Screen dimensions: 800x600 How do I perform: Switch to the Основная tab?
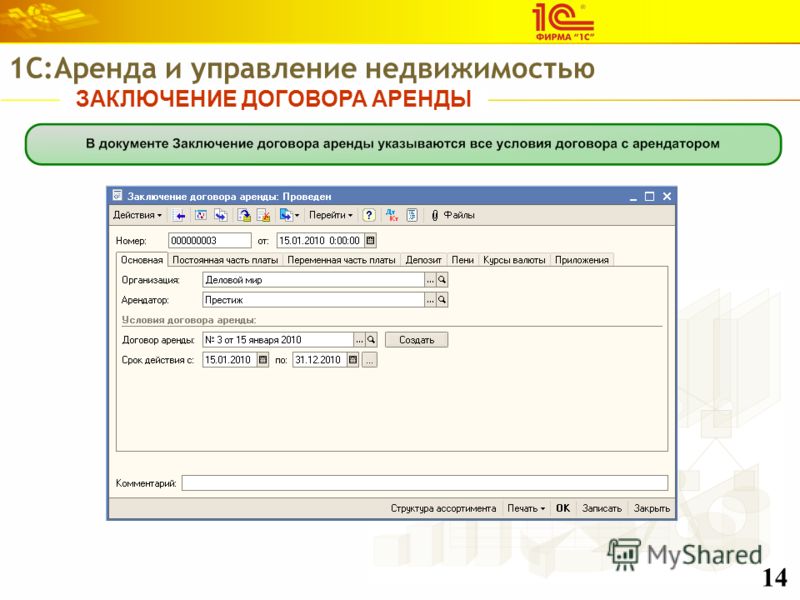pyautogui.click(x=142, y=260)
